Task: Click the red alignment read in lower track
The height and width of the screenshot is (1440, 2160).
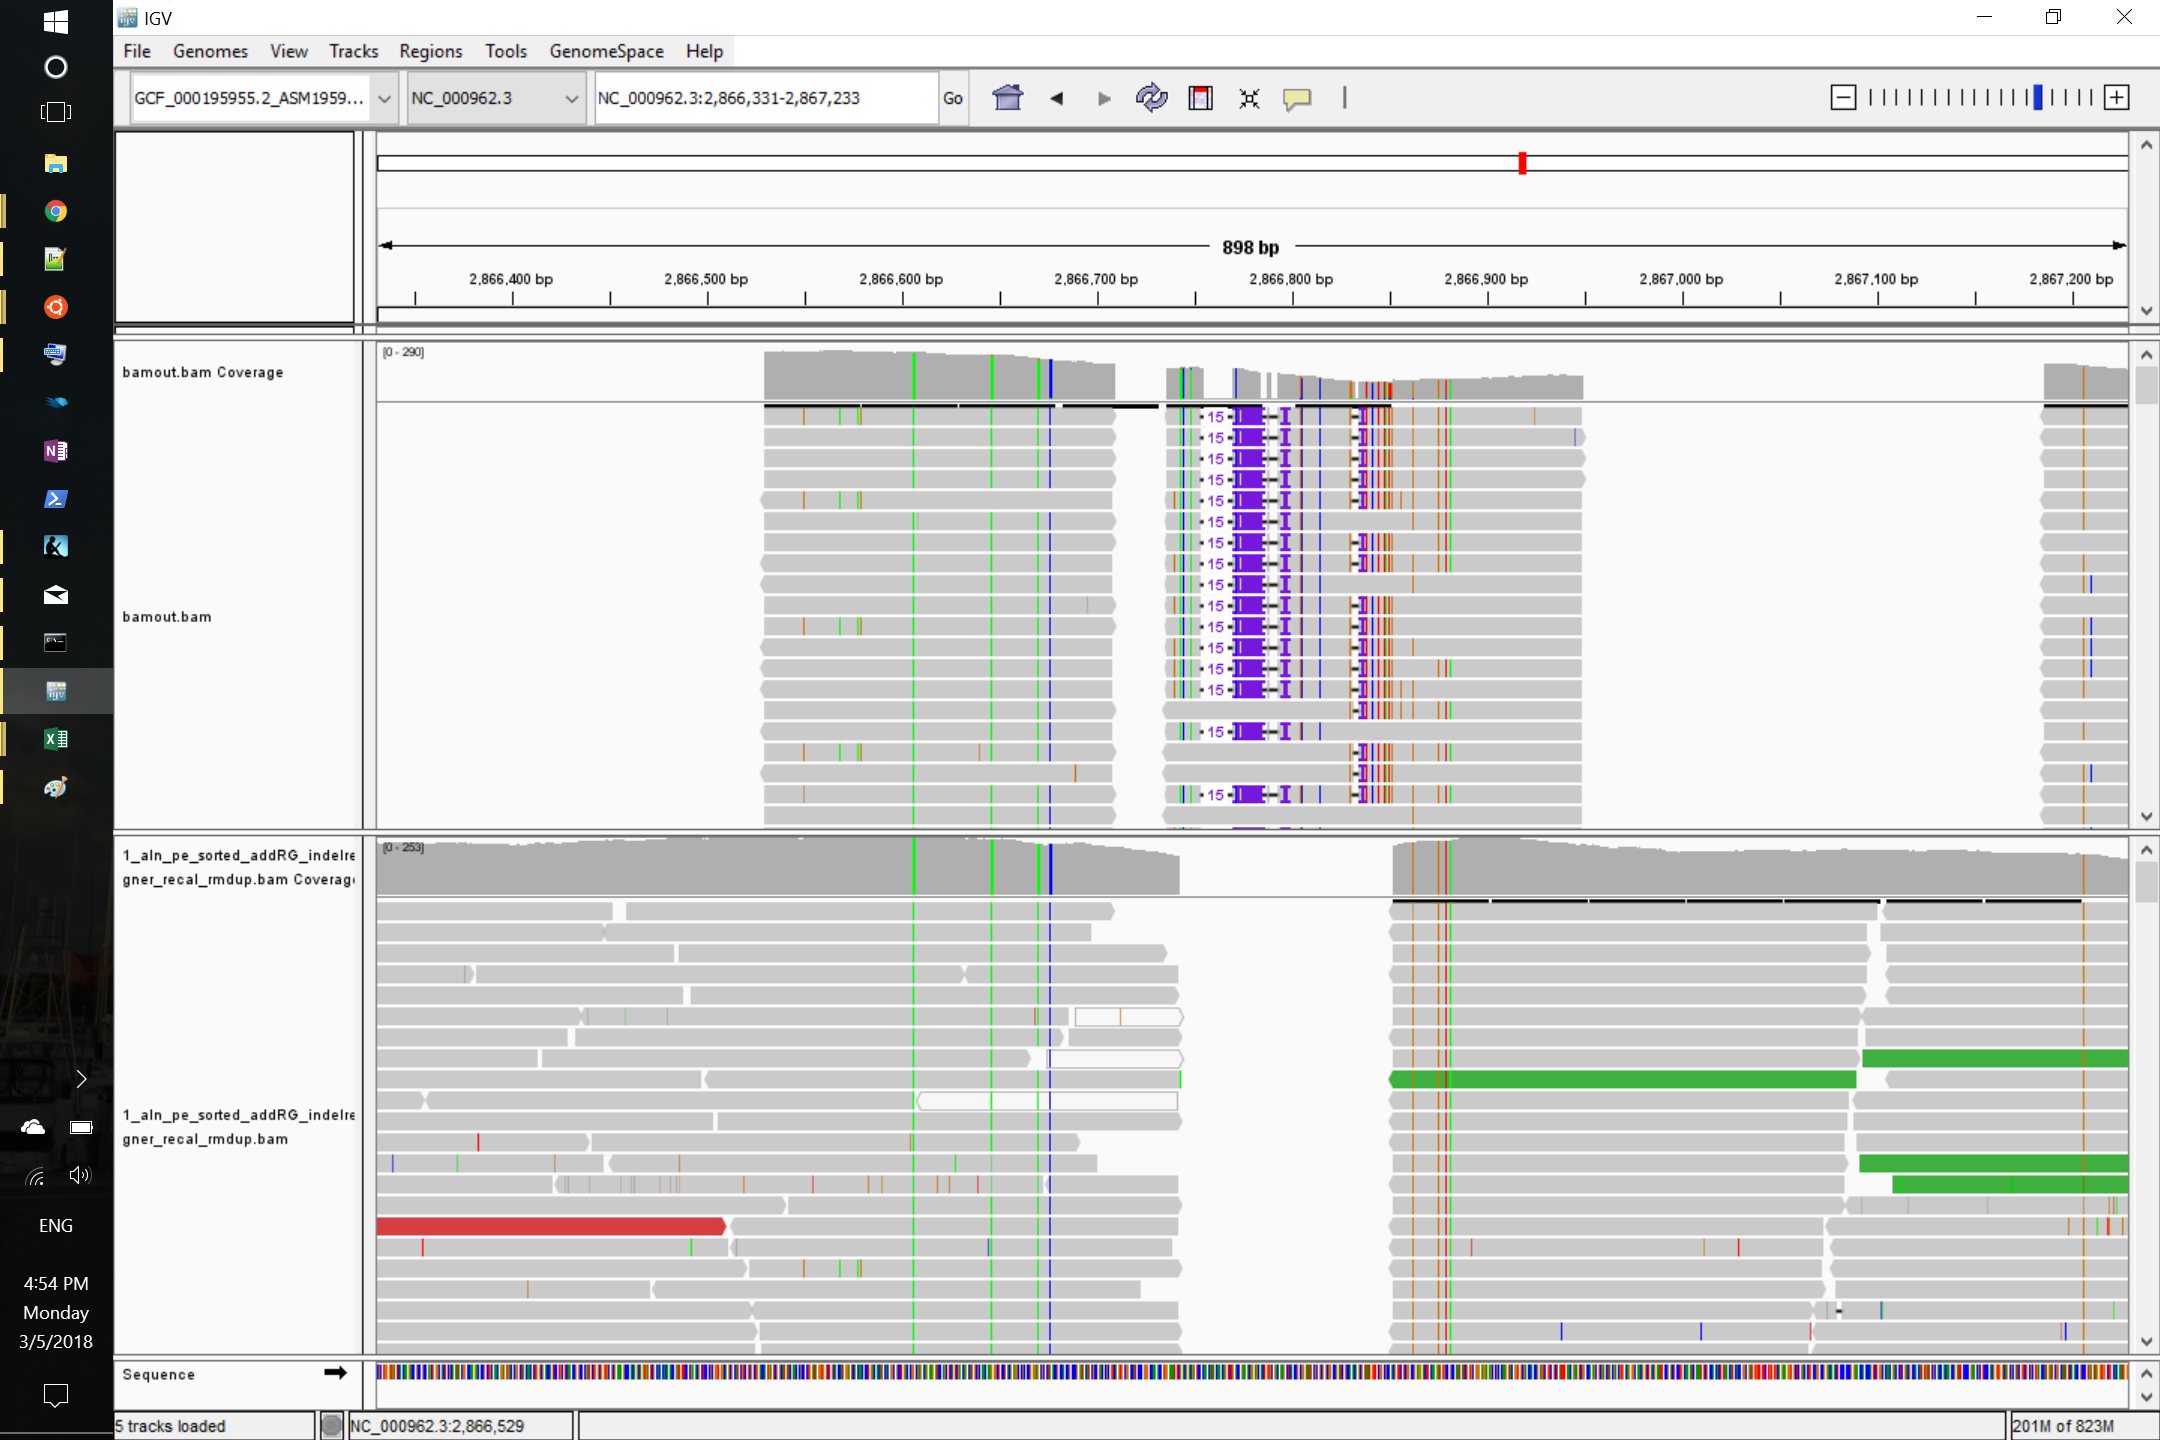Action: tap(551, 1226)
